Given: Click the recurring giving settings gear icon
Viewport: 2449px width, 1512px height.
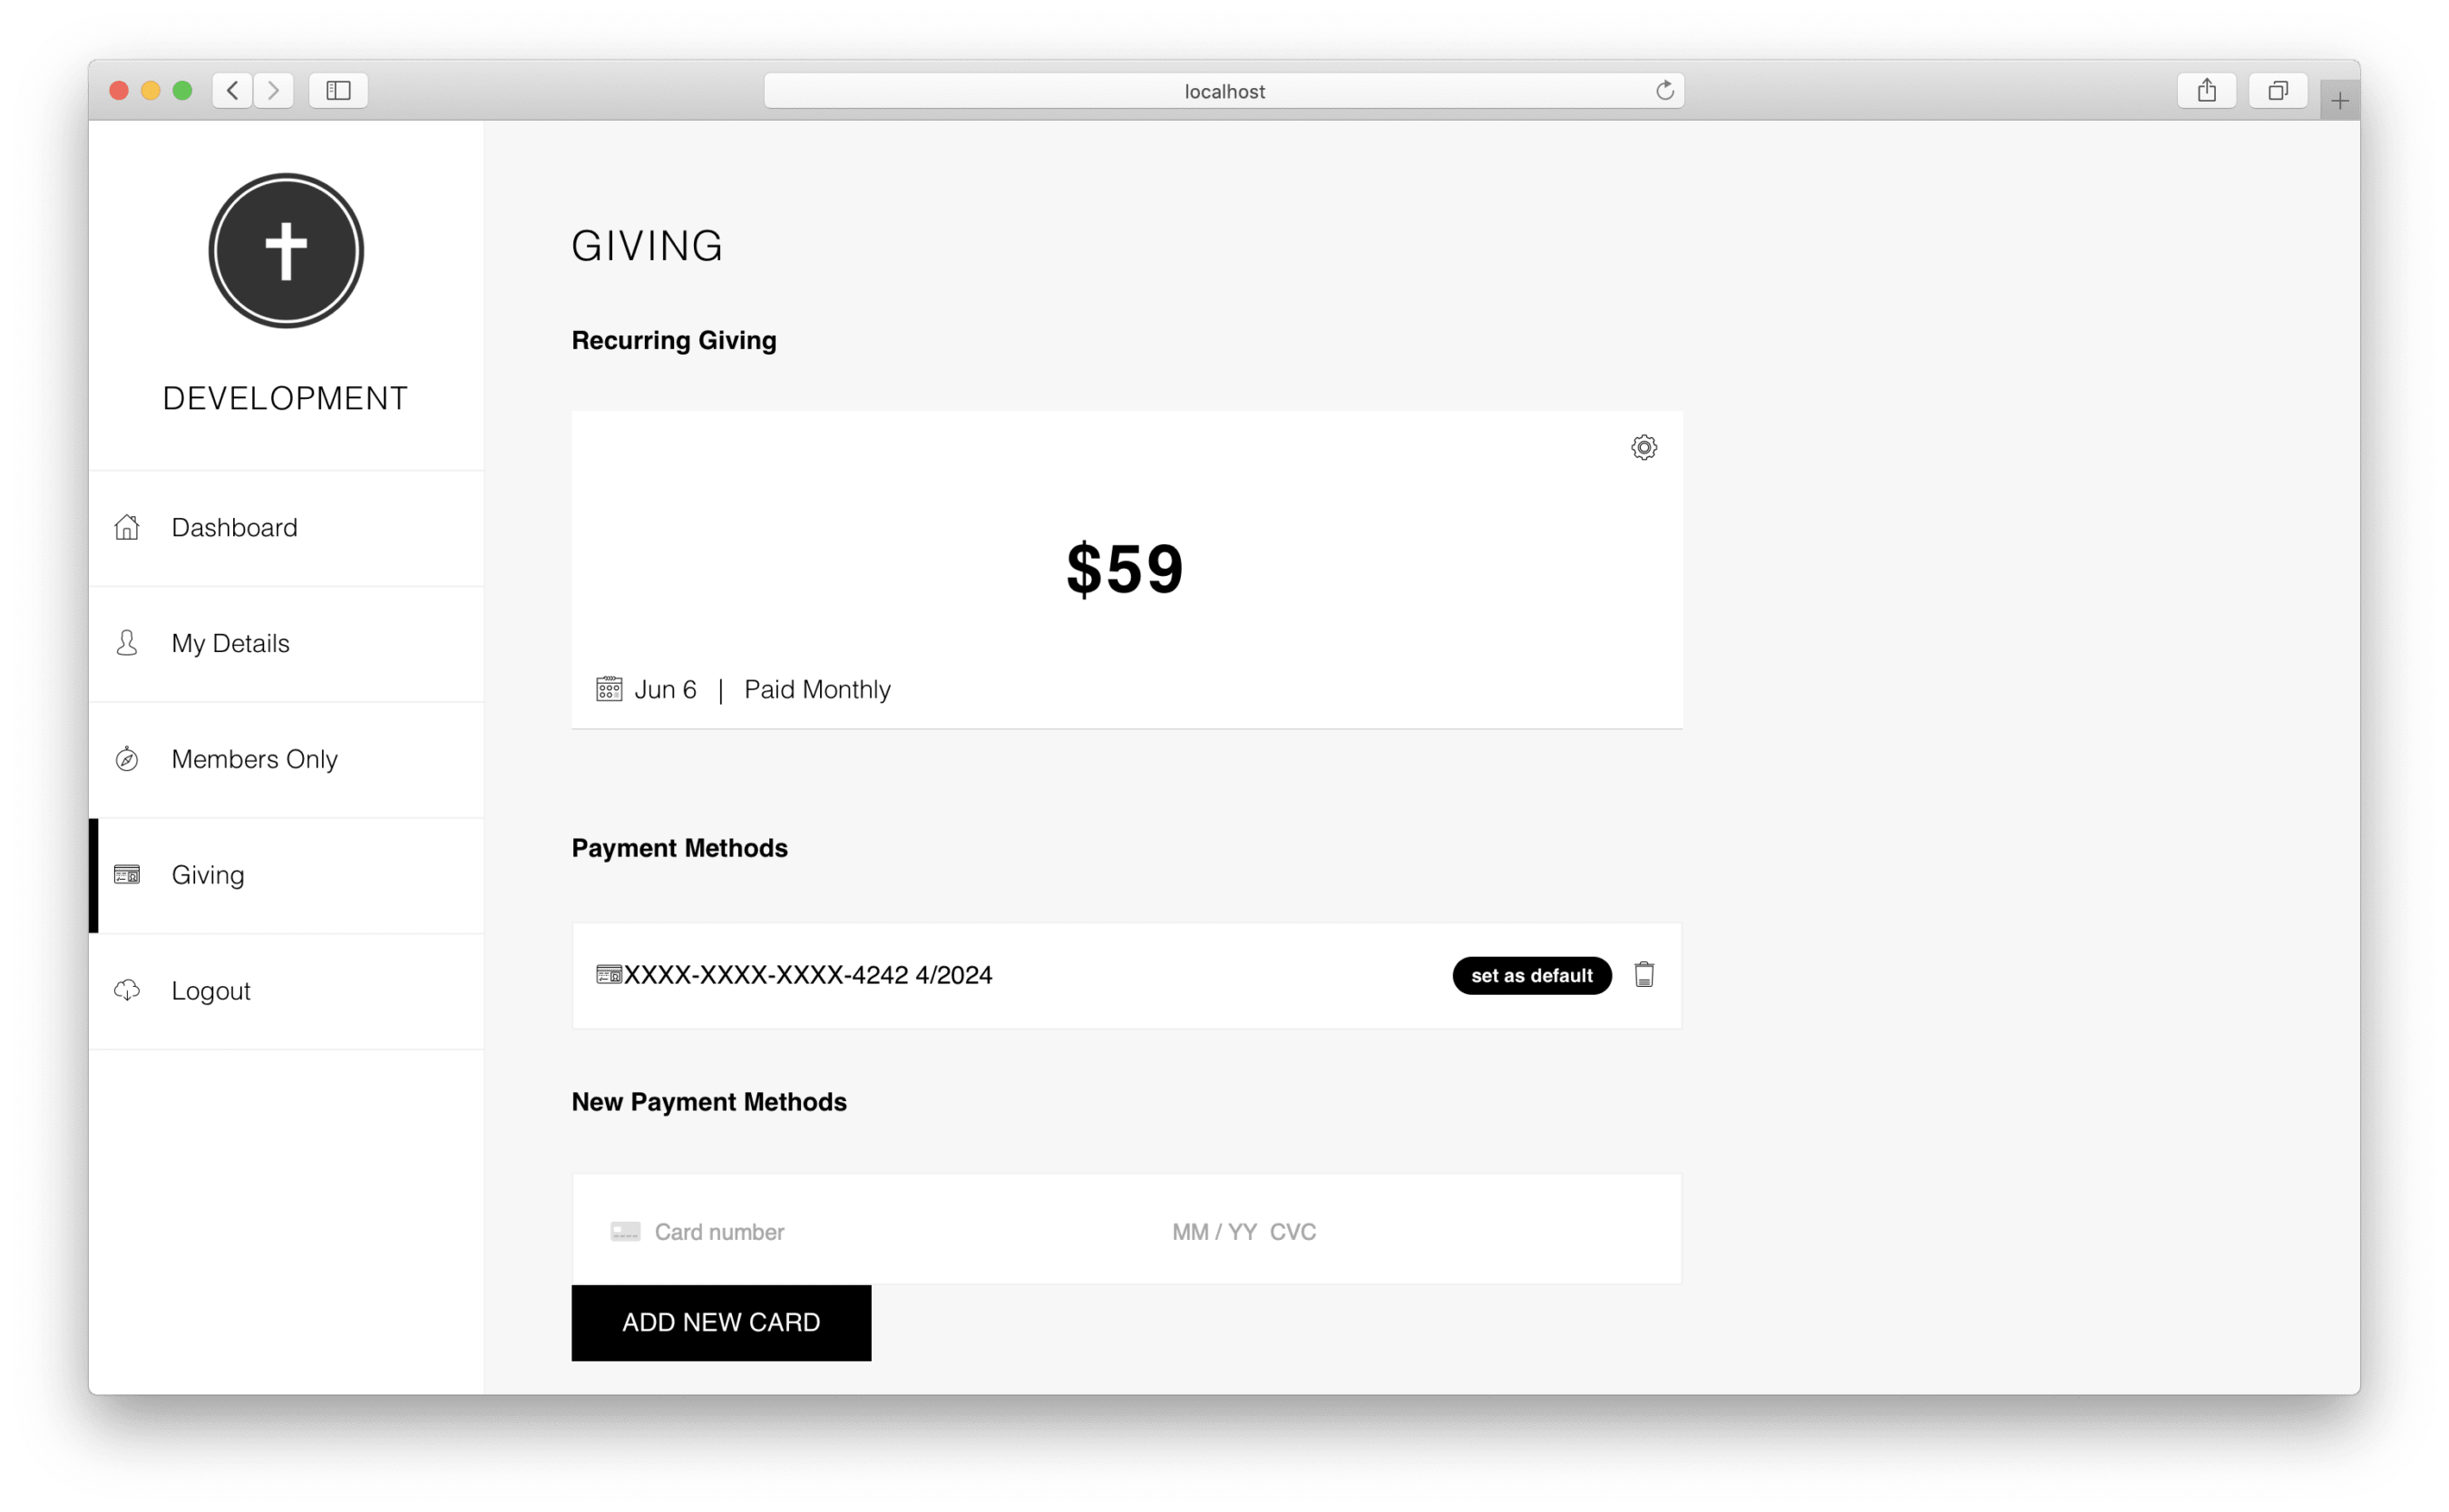Looking at the screenshot, I should pyautogui.click(x=1644, y=448).
